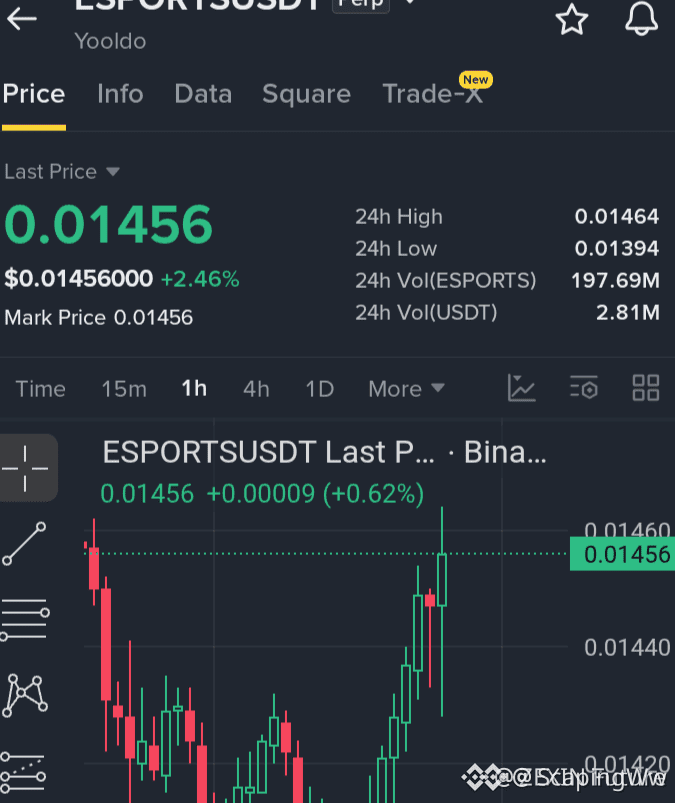Open chart indicators line-graph icon
The height and width of the screenshot is (803, 675).
coord(521,388)
